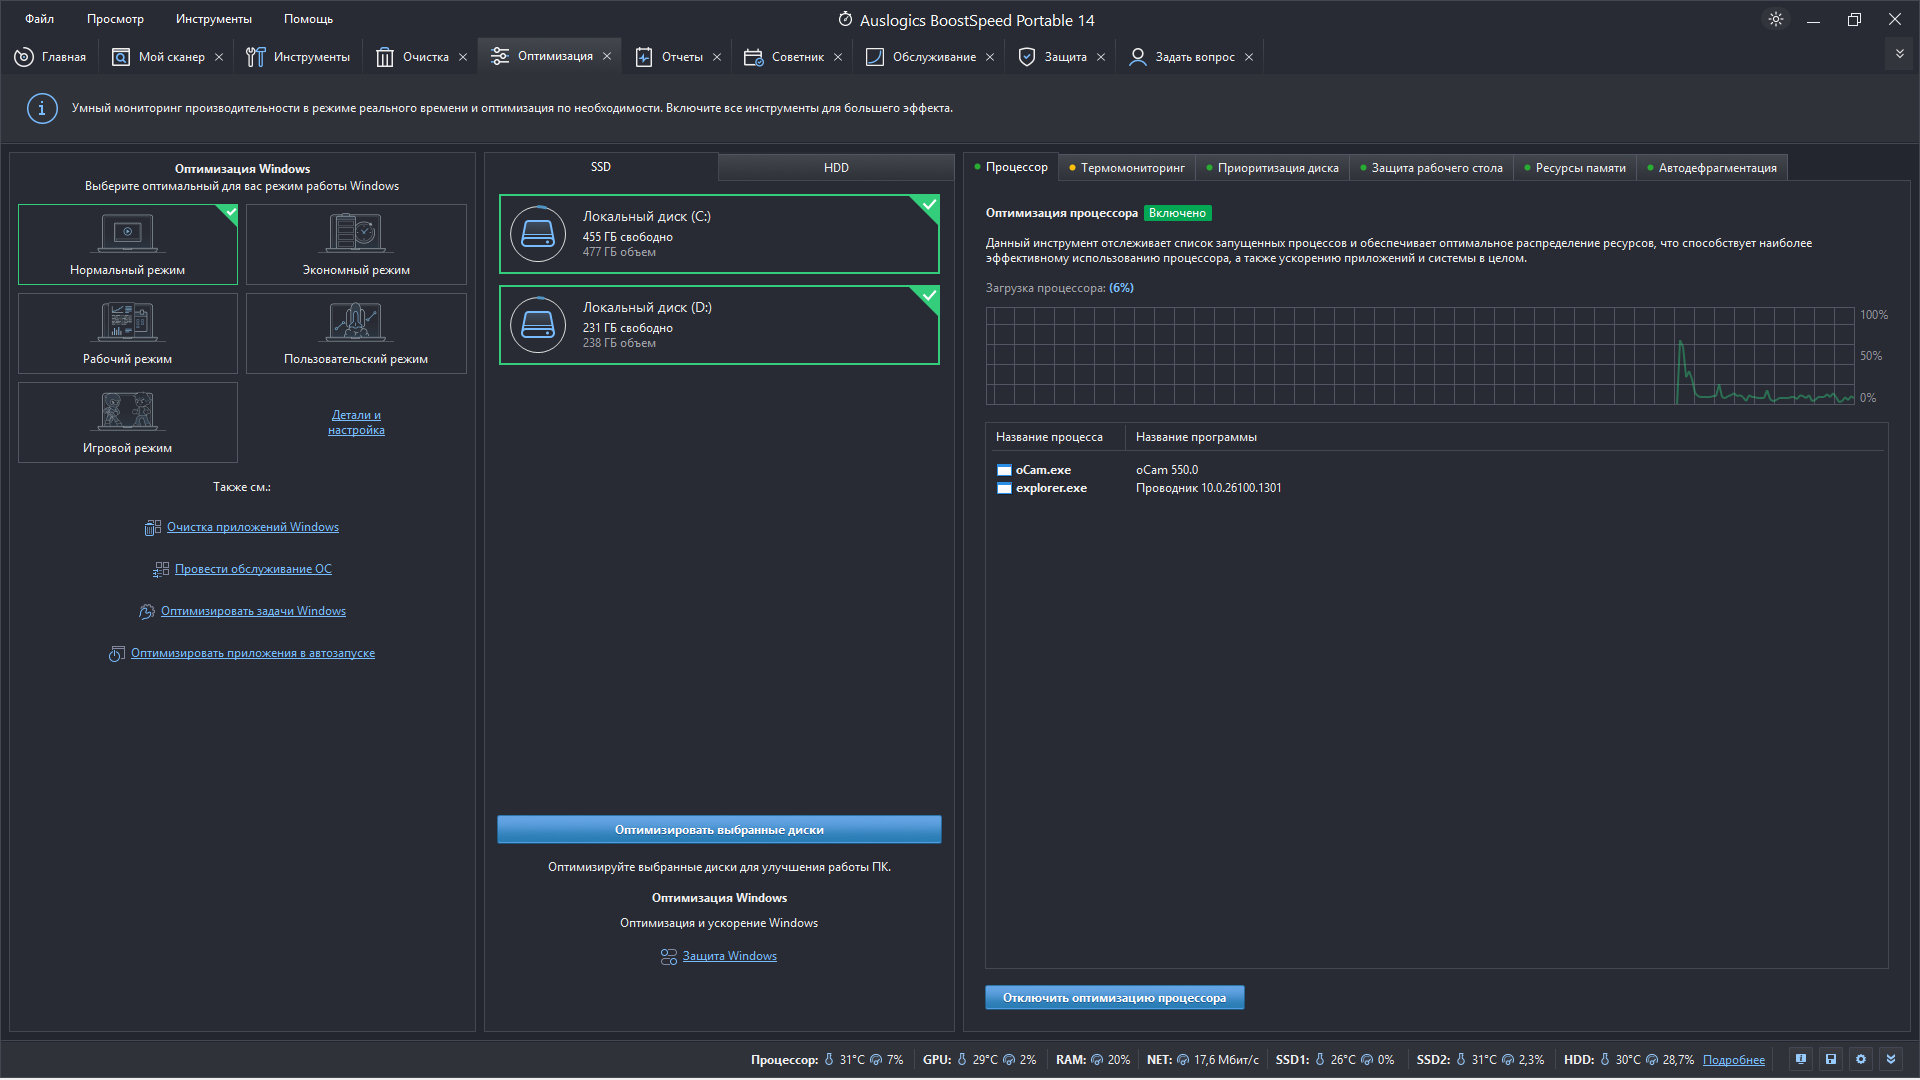
Task: Open the Инструменты tab with wrench icon
Action: point(298,57)
